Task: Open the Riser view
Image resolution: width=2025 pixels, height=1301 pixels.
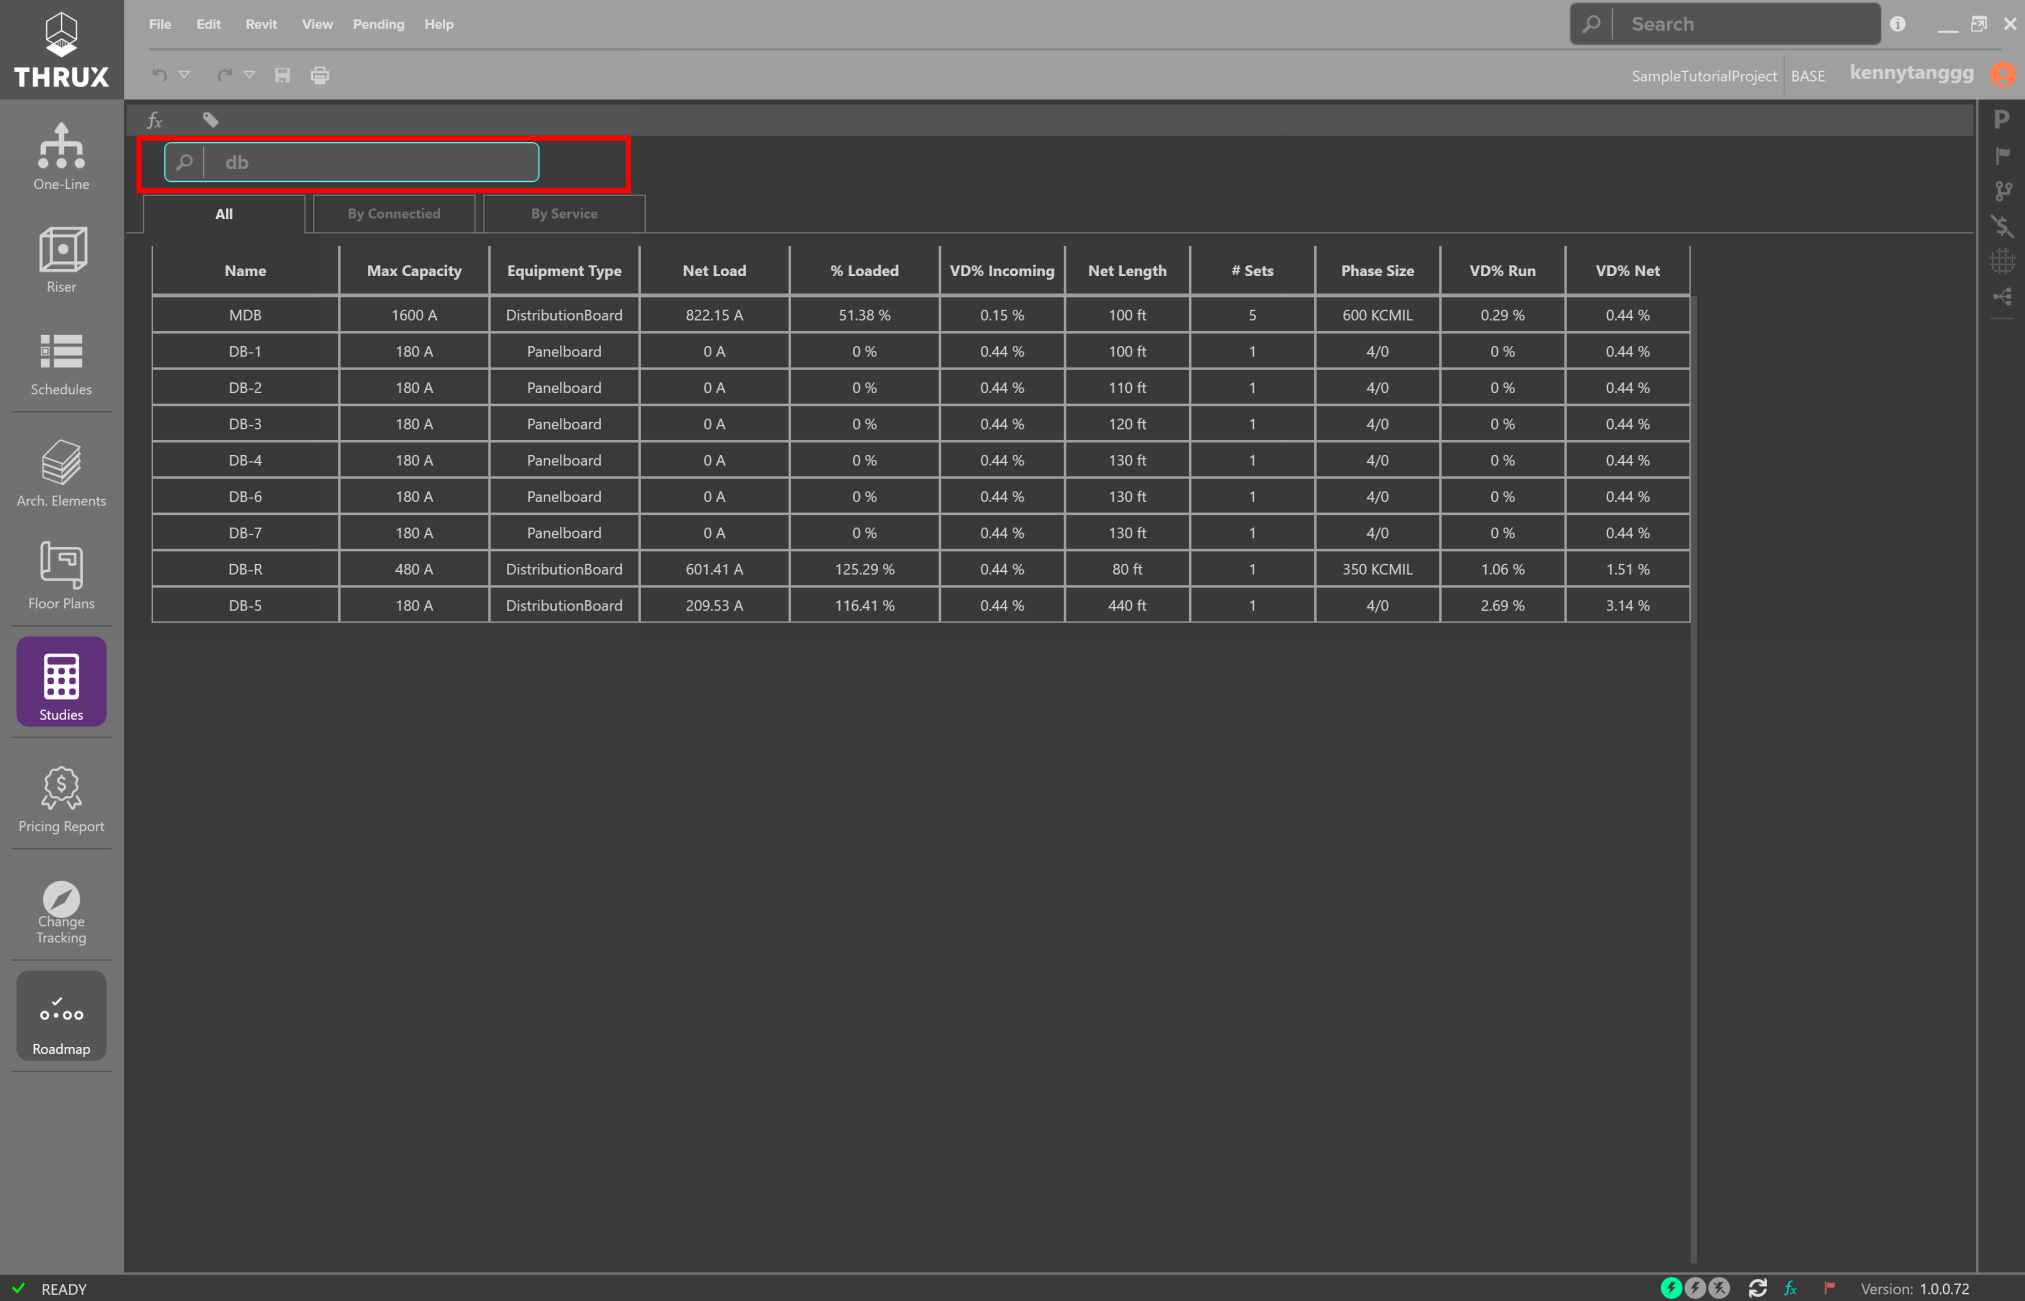Action: tap(61, 260)
